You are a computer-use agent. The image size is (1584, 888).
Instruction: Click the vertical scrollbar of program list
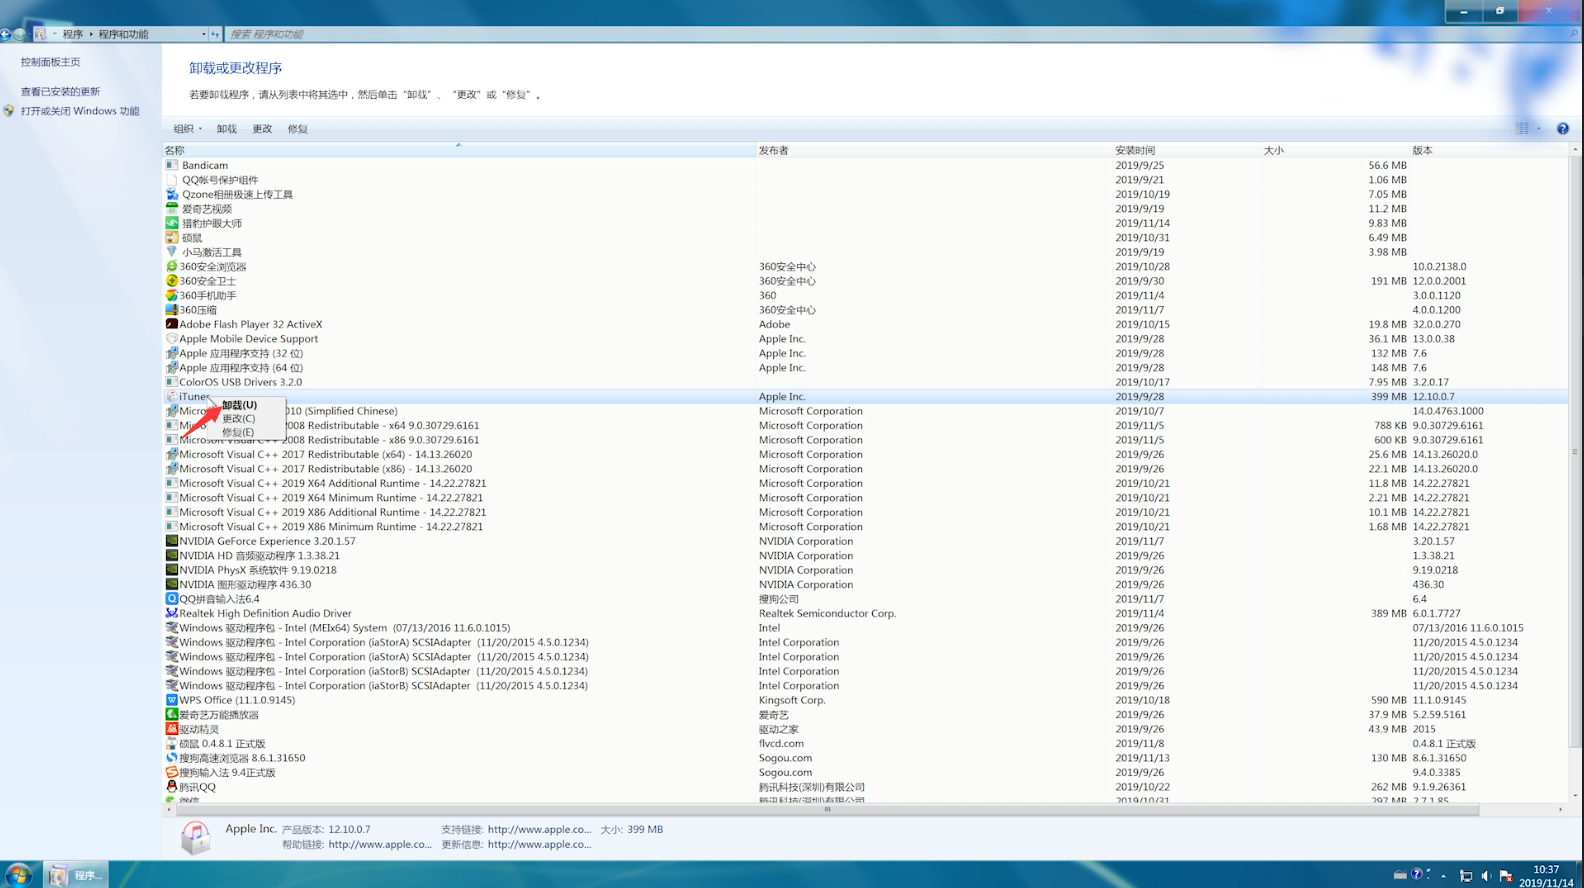1575,450
